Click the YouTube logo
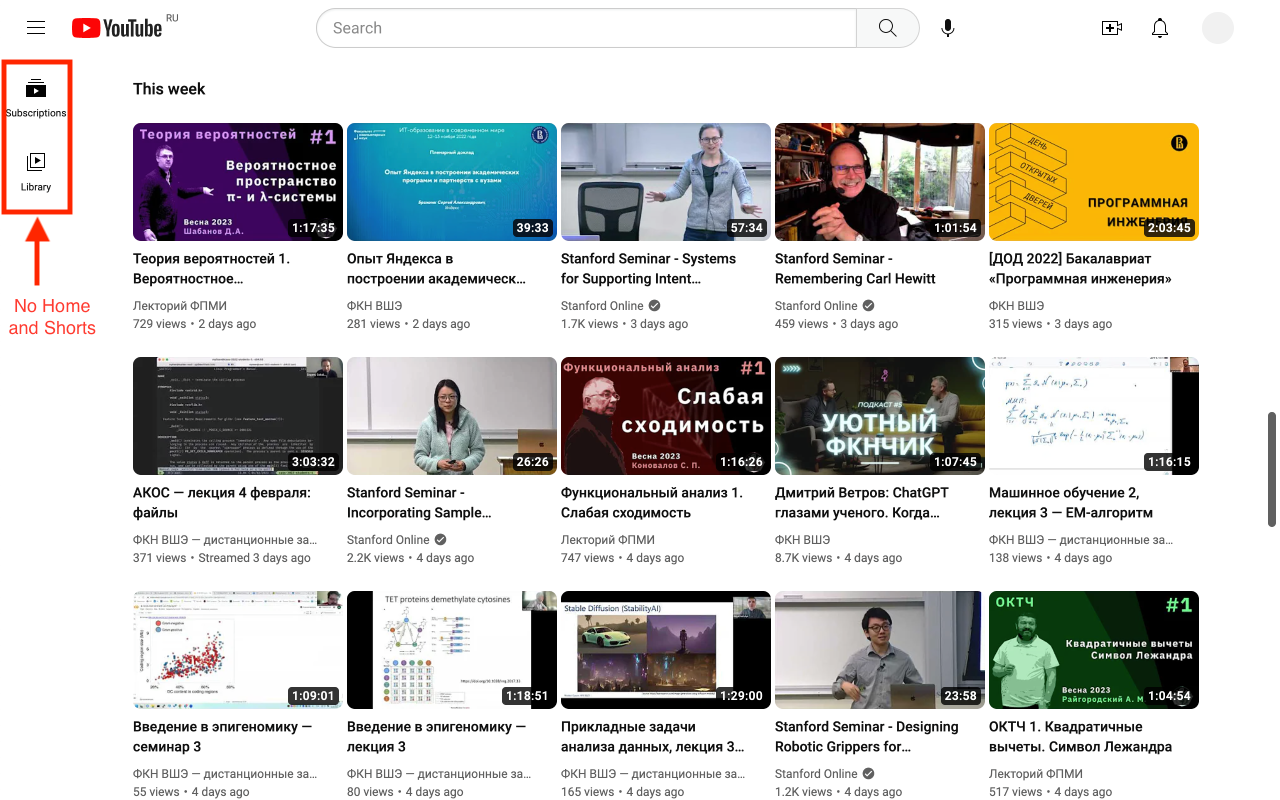 [117, 28]
